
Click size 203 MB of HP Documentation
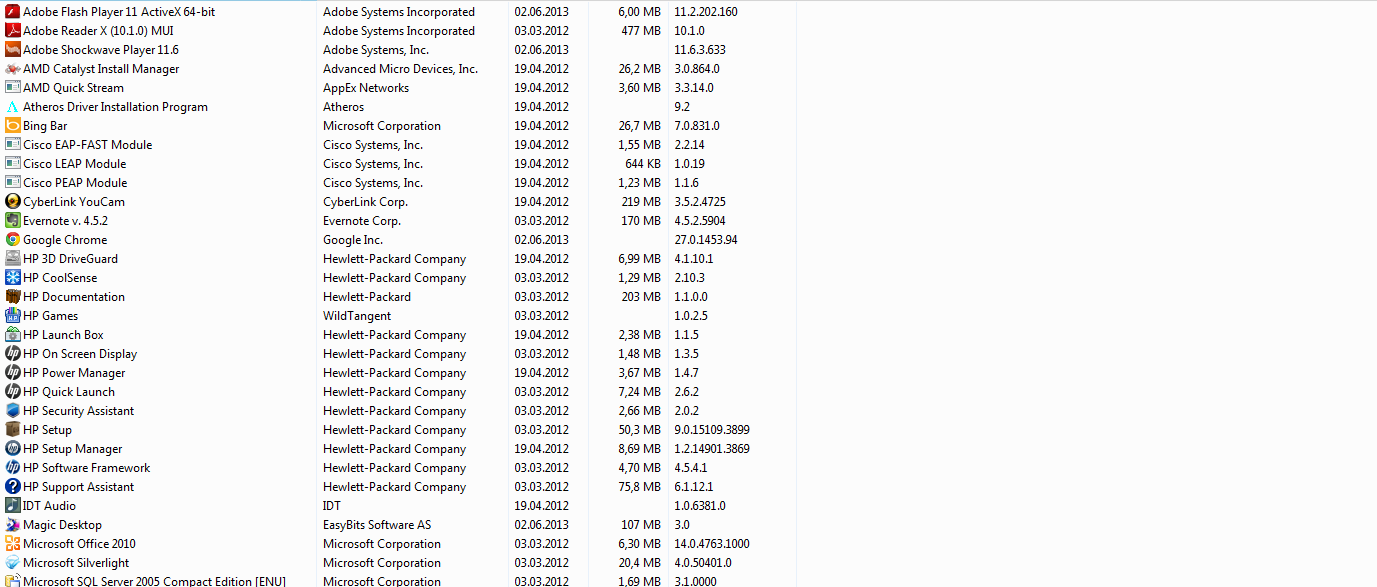coord(641,297)
